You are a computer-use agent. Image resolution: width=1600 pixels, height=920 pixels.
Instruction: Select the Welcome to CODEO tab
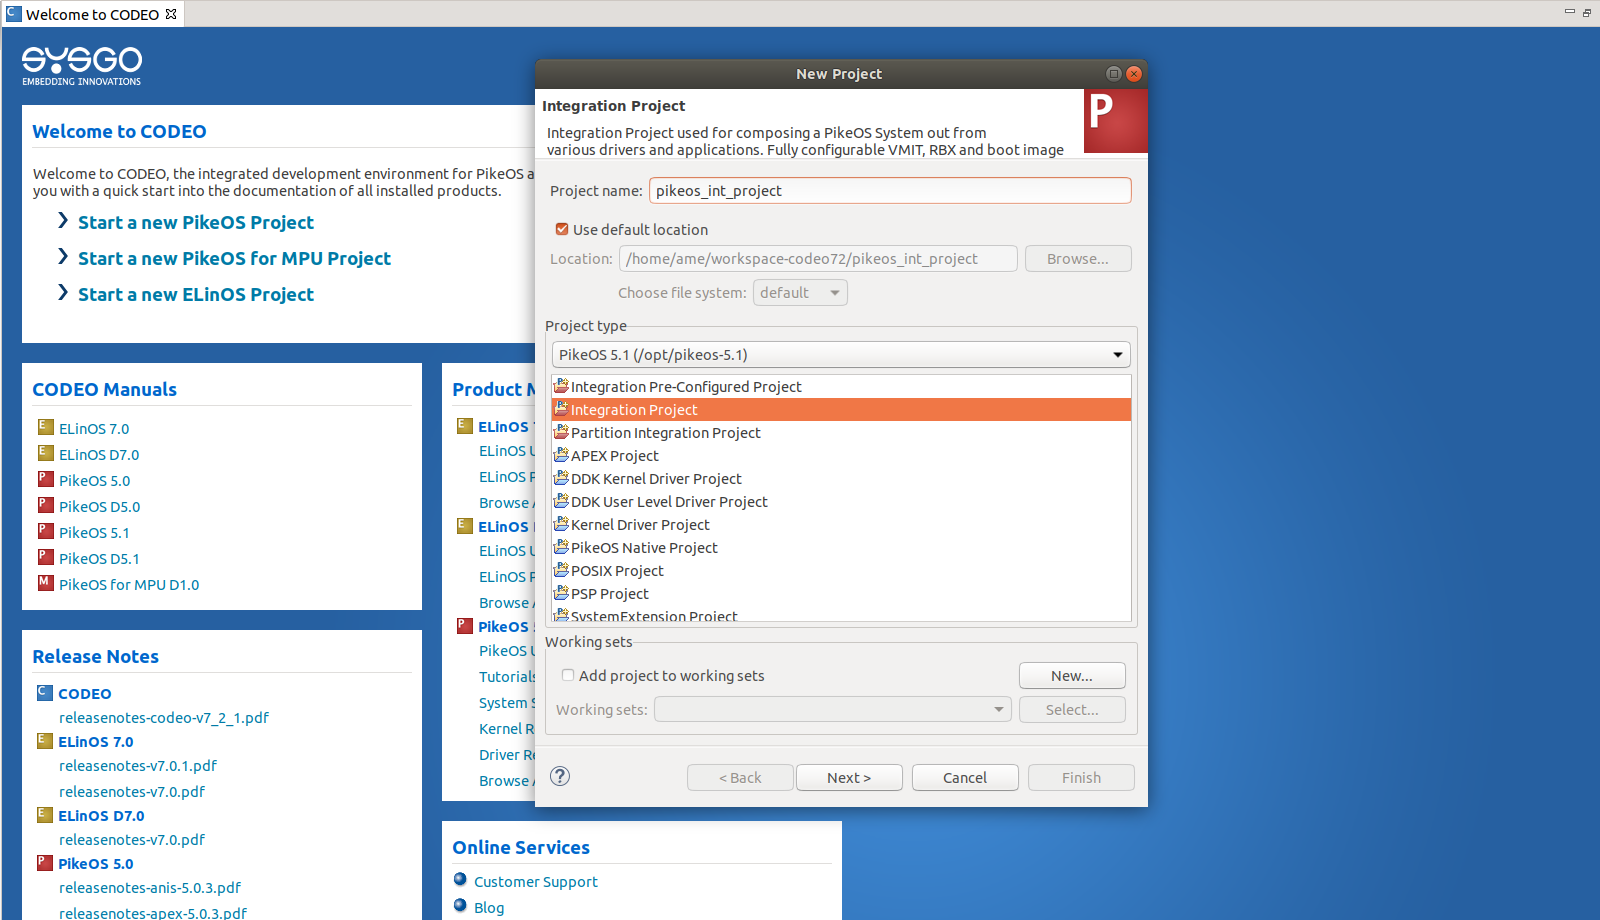91,14
